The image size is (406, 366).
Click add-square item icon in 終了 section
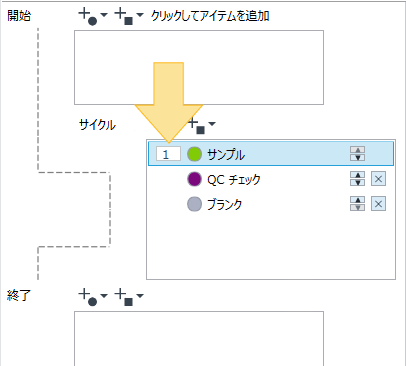pos(124,297)
